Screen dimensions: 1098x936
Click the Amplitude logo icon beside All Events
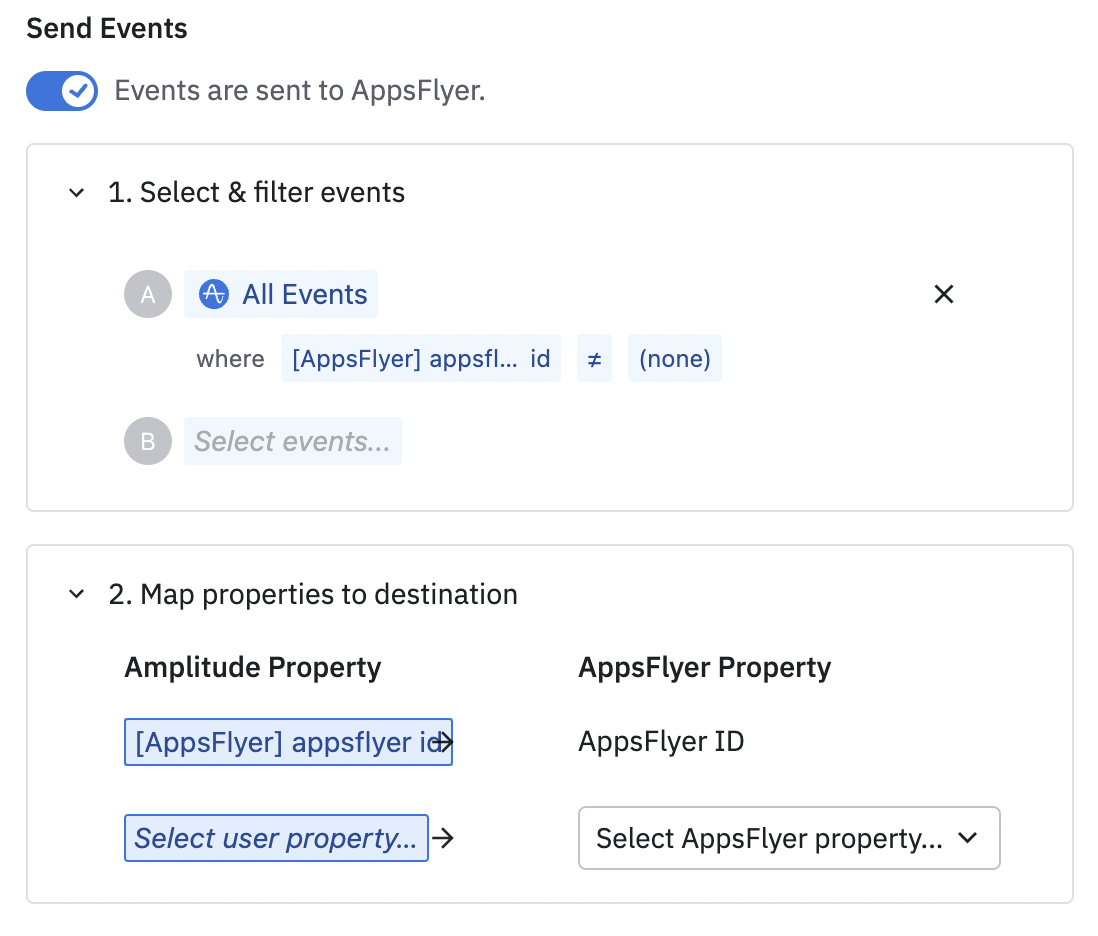[x=214, y=294]
